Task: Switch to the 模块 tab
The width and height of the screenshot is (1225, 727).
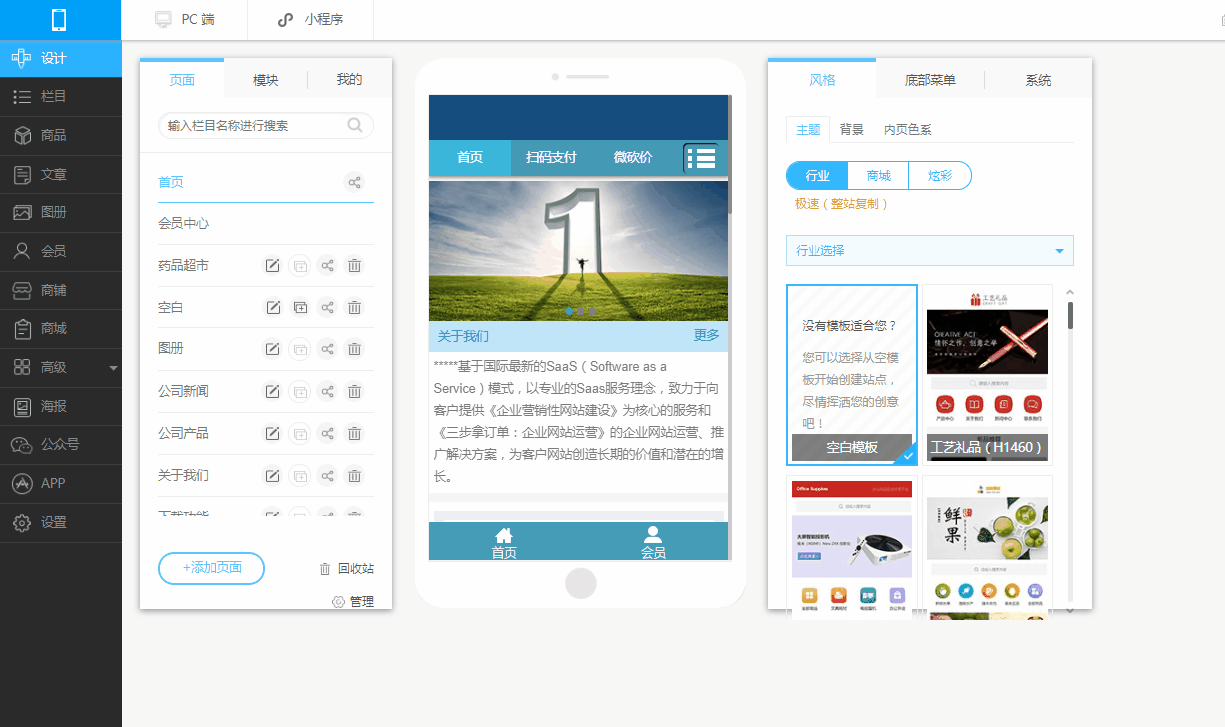Action: 266,80
